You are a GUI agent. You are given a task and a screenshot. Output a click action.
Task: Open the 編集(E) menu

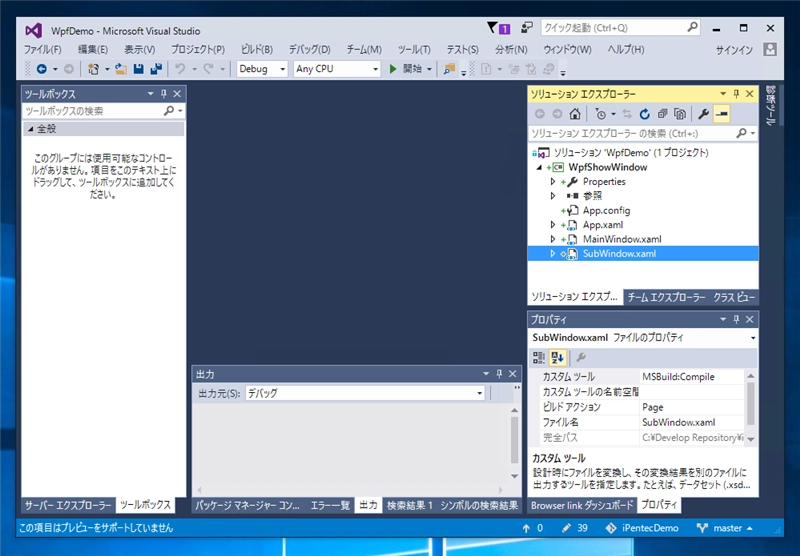tap(92, 49)
